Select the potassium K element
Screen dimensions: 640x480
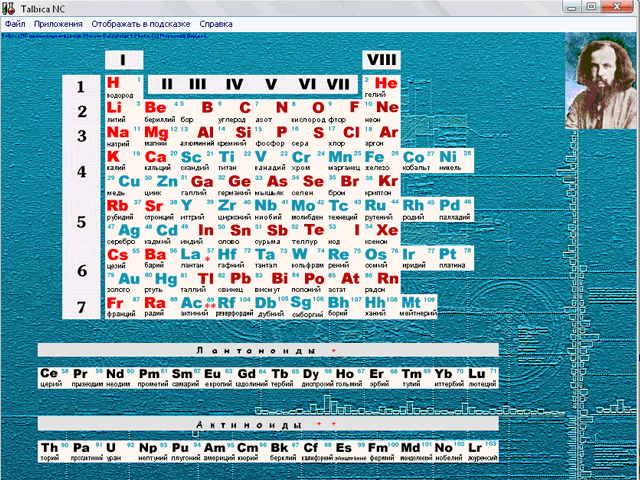pyautogui.click(x=124, y=160)
